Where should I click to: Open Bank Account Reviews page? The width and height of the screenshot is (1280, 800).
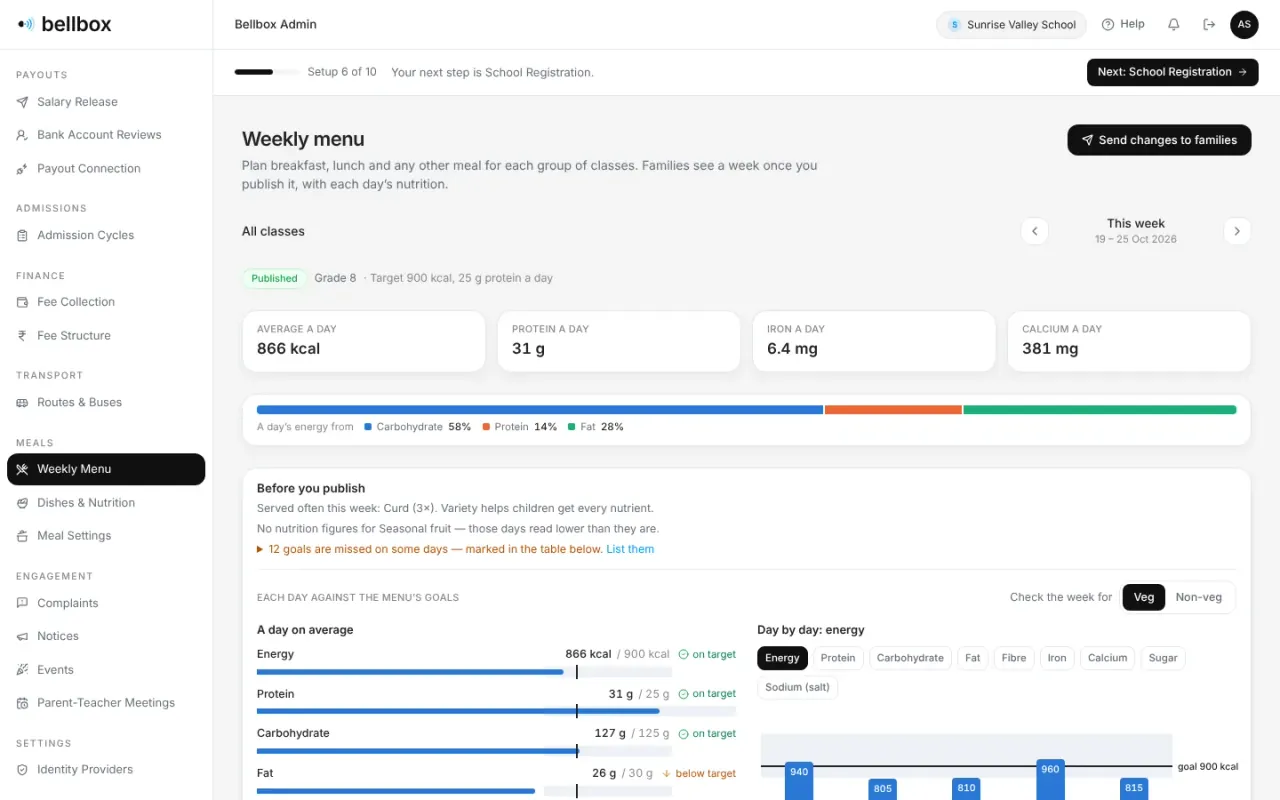coord(106,135)
